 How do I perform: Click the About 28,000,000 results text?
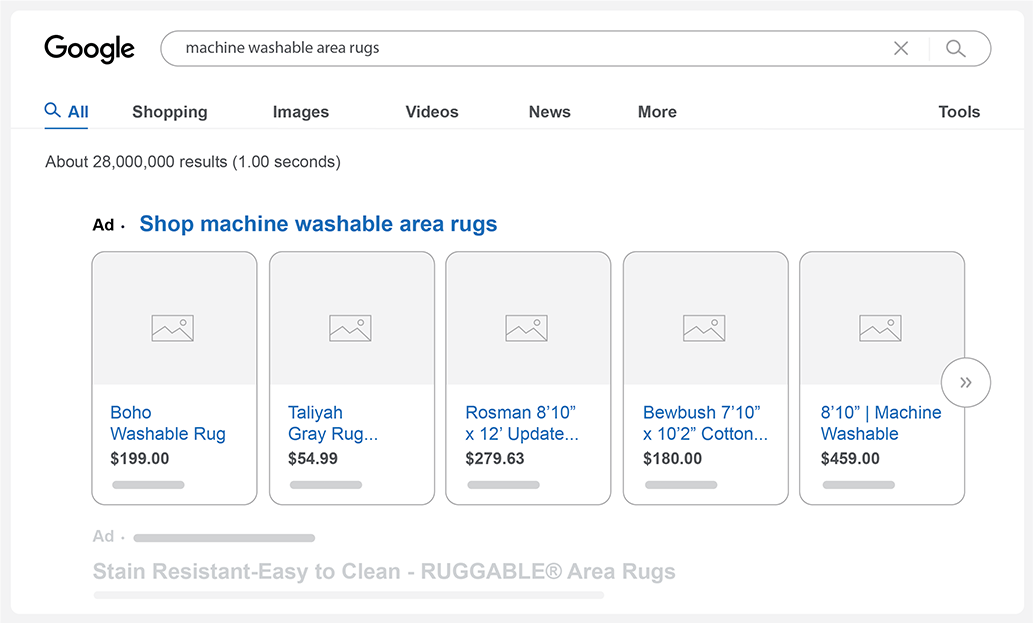pyautogui.click(x=193, y=162)
